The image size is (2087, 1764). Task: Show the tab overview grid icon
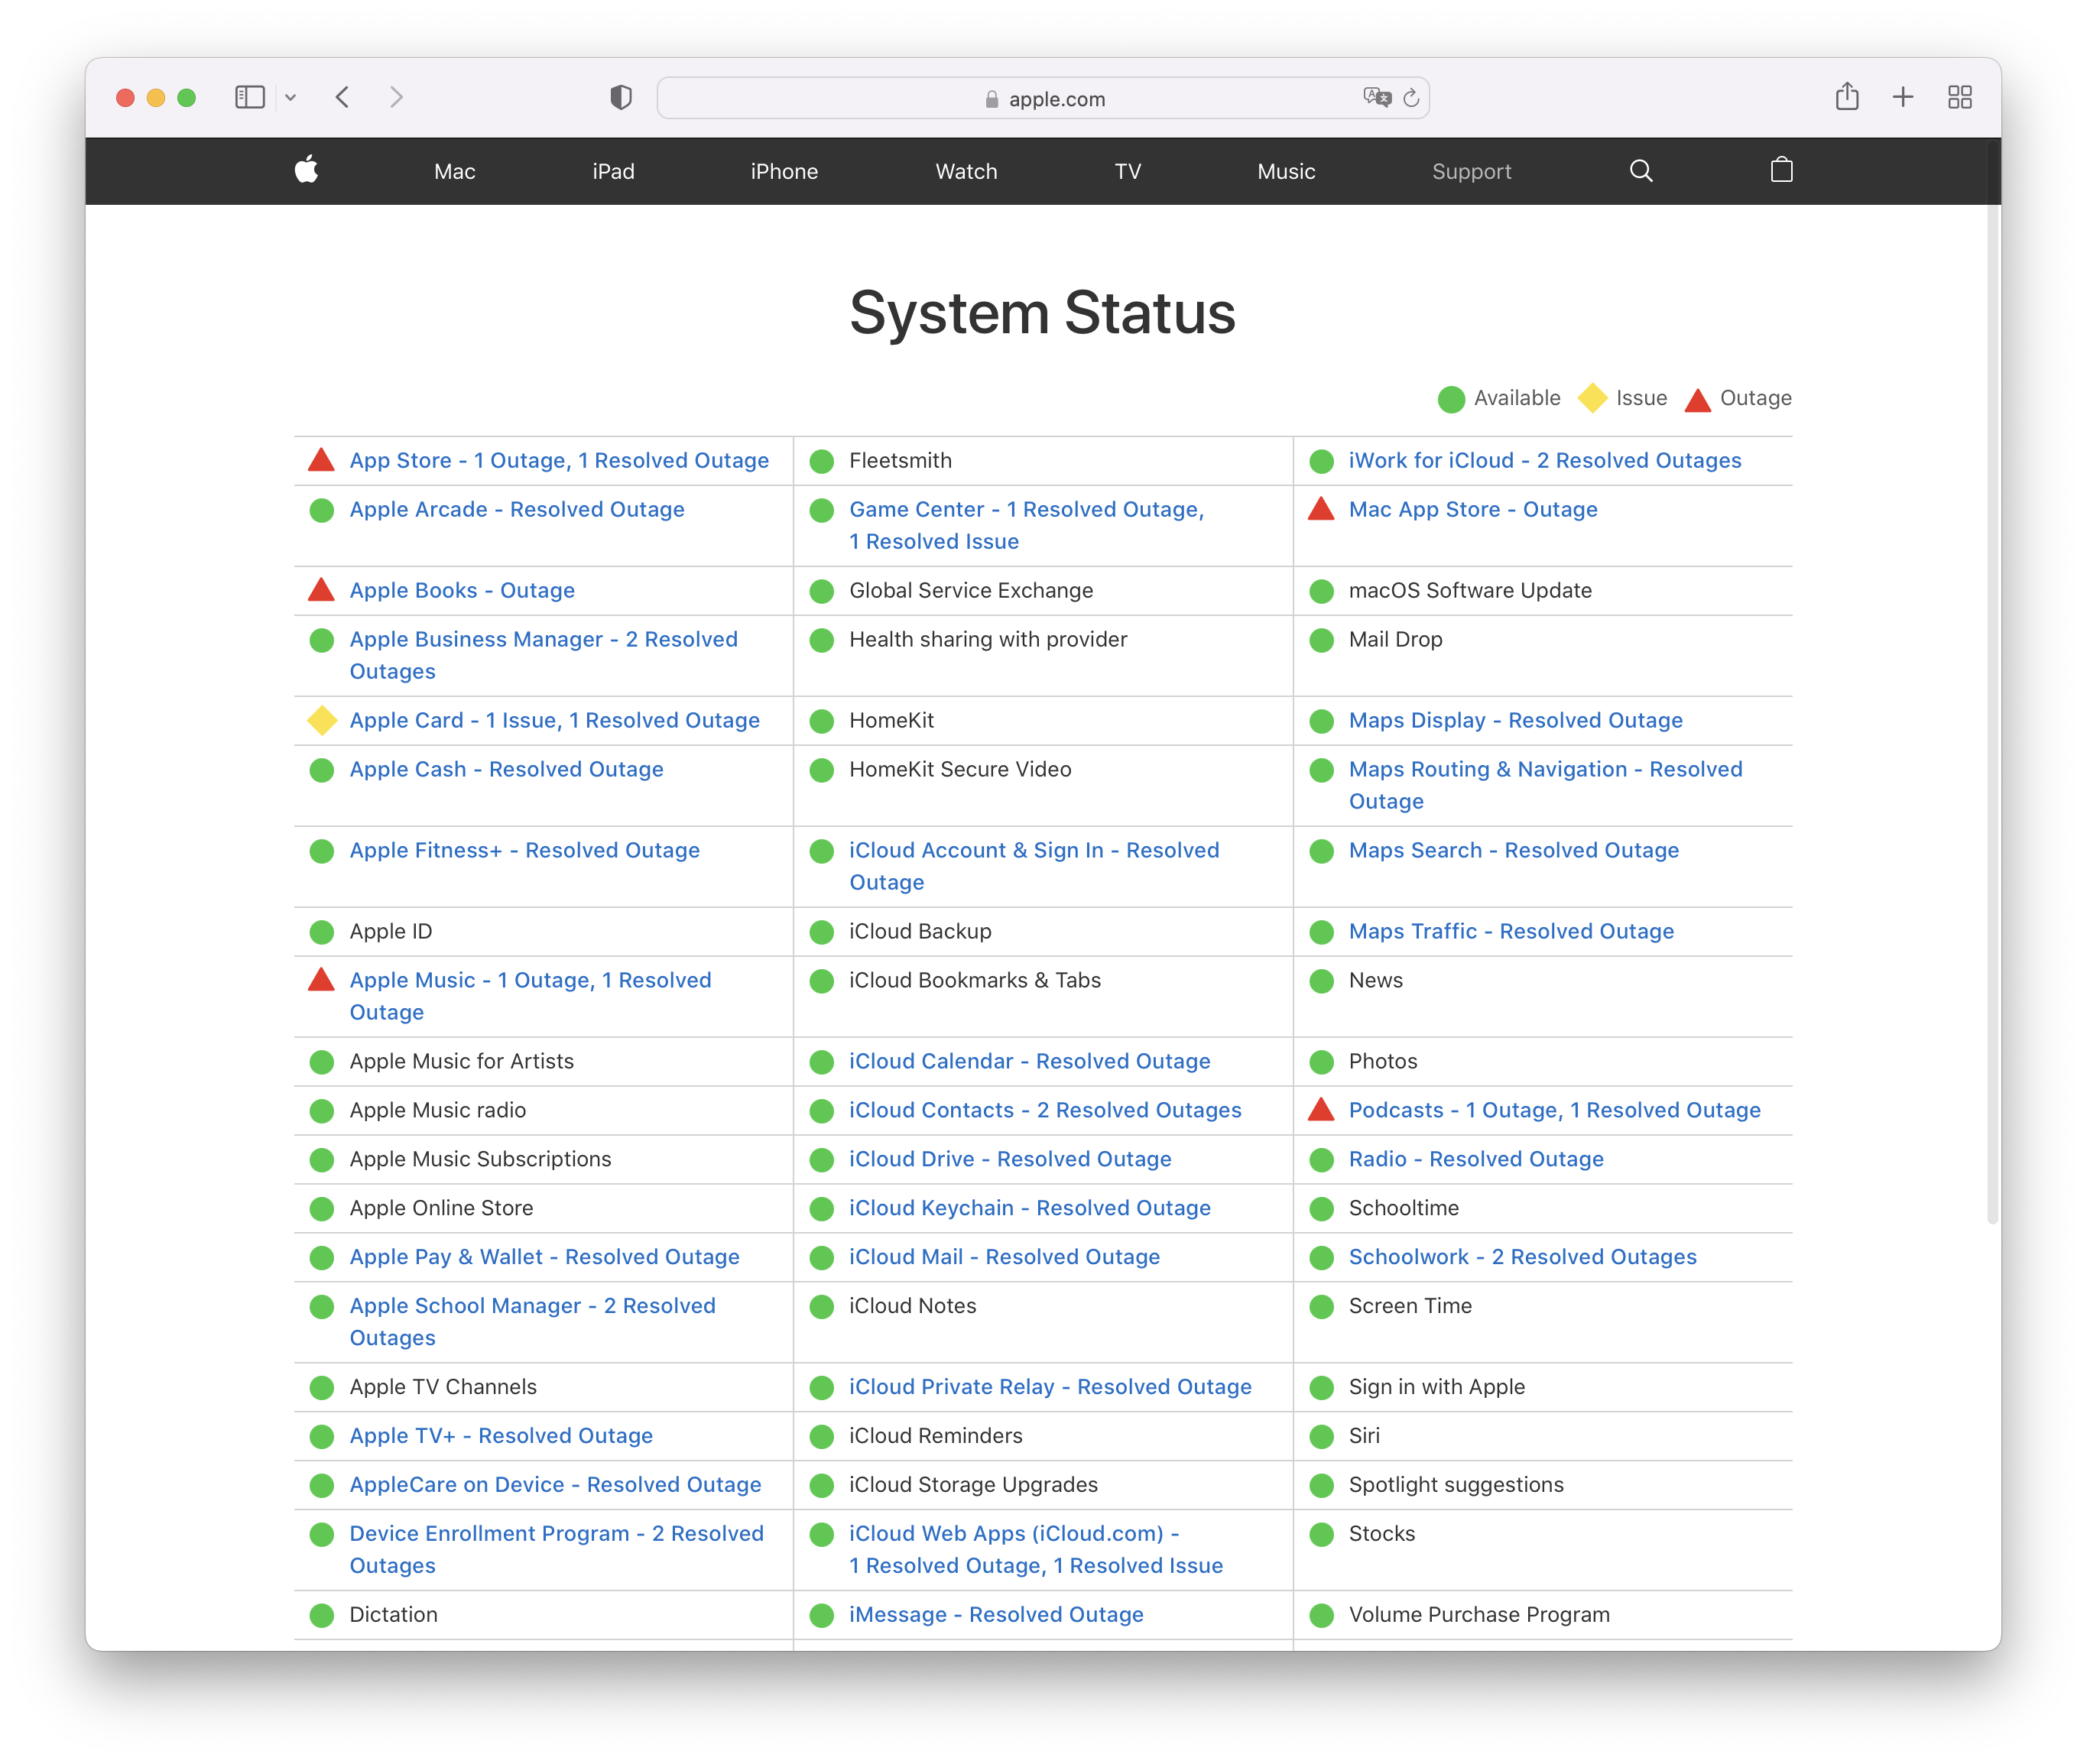(1959, 97)
